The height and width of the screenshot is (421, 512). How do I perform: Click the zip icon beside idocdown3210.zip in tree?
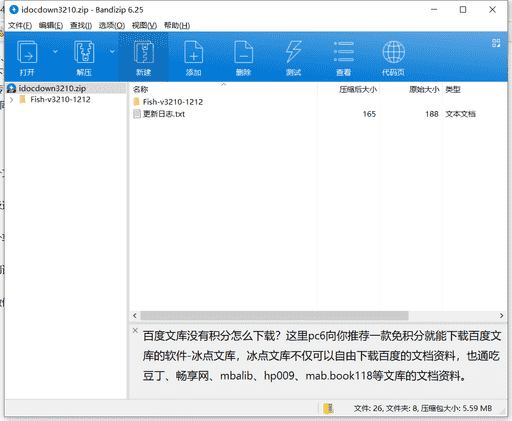(x=12, y=88)
